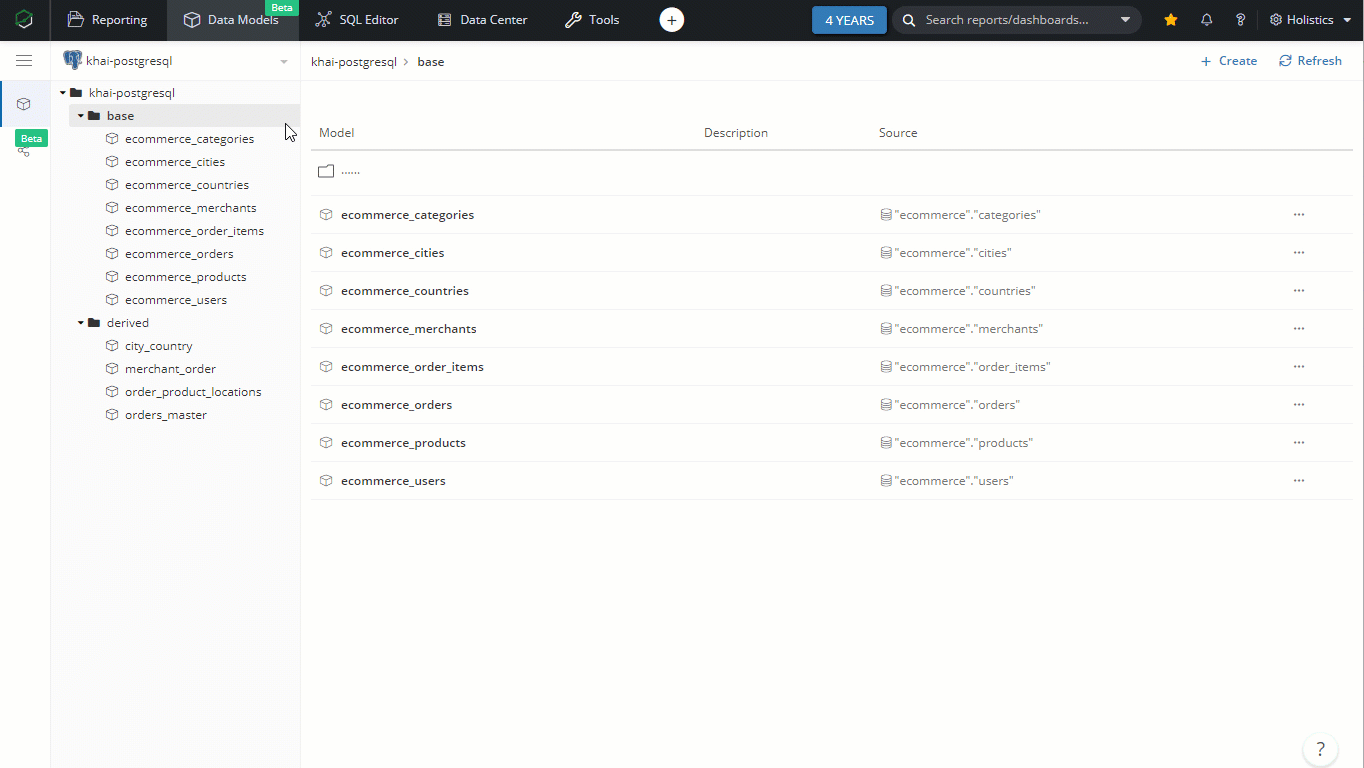Click the yellow star favorites icon
The image size is (1364, 768).
pos(1171,20)
